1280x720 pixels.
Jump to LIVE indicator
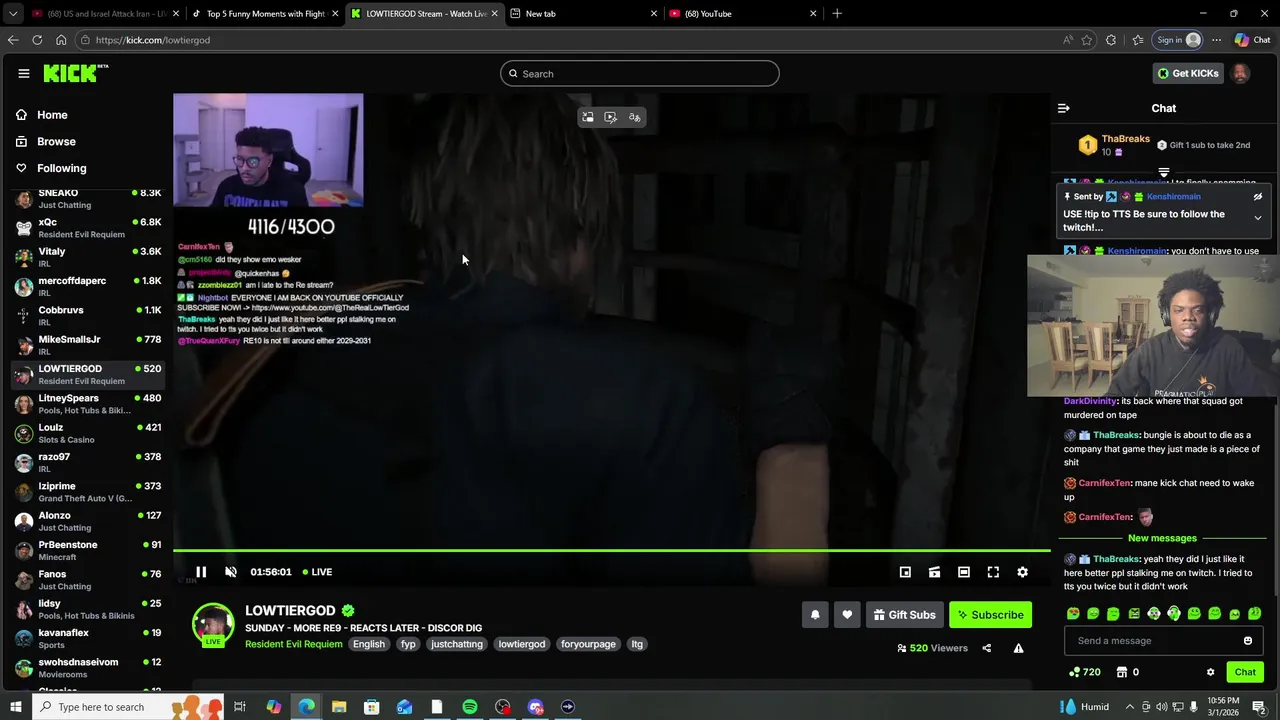[316, 572]
